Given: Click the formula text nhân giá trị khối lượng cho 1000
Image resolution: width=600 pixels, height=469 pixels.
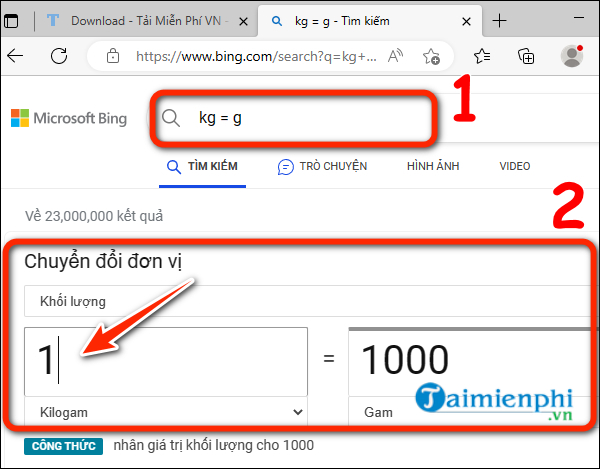Looking at the screenshot, I should (214, 446).
